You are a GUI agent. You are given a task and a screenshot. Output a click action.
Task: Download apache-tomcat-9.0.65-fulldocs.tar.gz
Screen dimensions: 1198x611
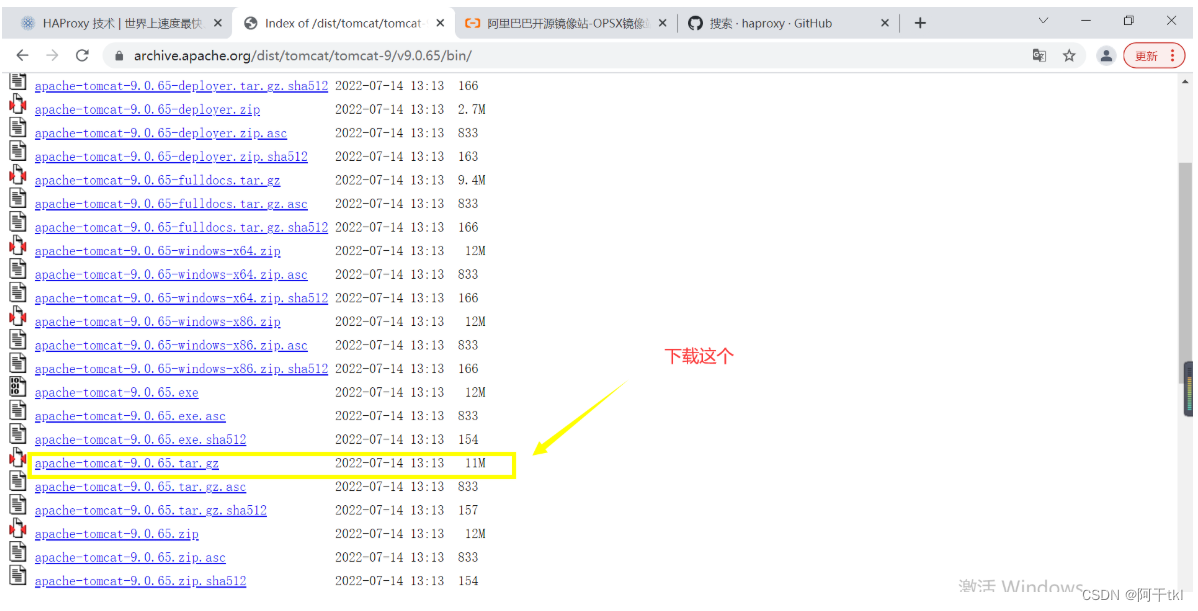tap(157, 180)
